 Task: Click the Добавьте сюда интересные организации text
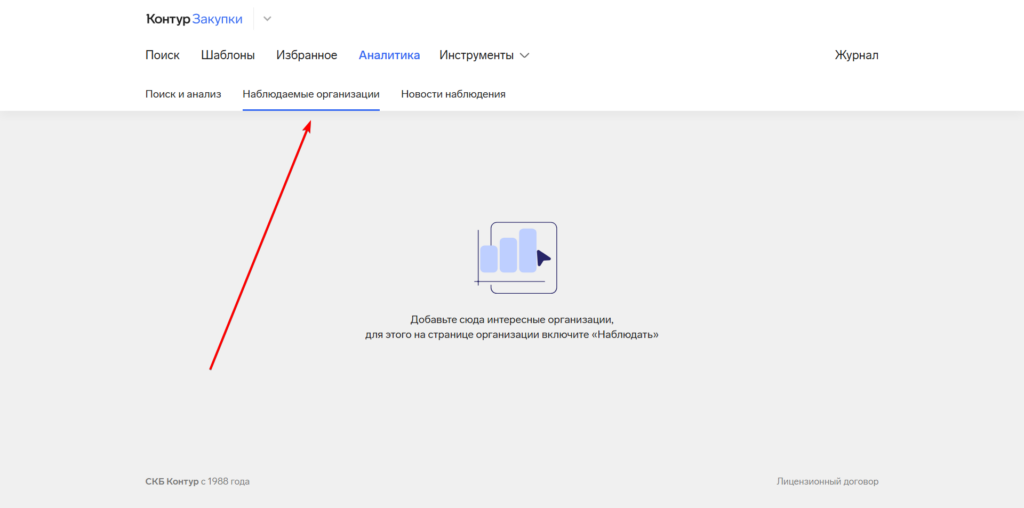pos(511,318)
